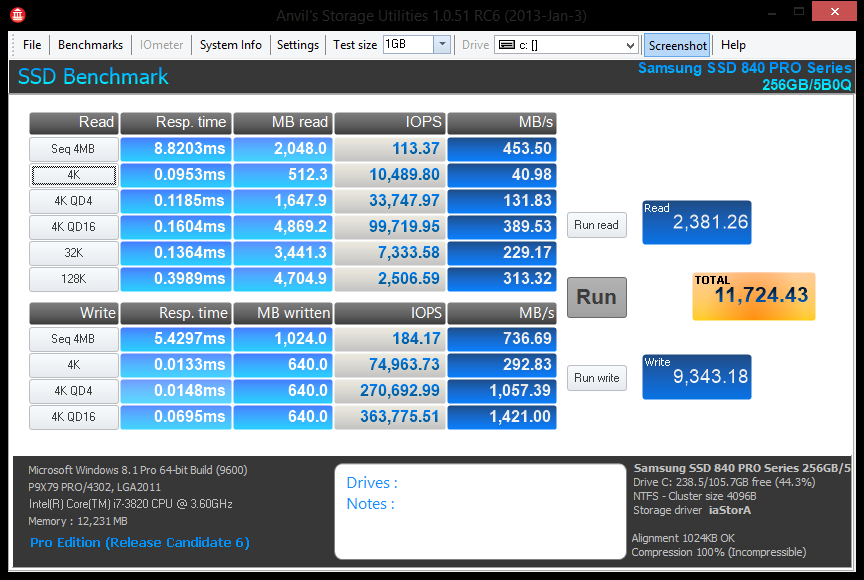
Task: Click the MB written column header
Action: tap(283, 313)
